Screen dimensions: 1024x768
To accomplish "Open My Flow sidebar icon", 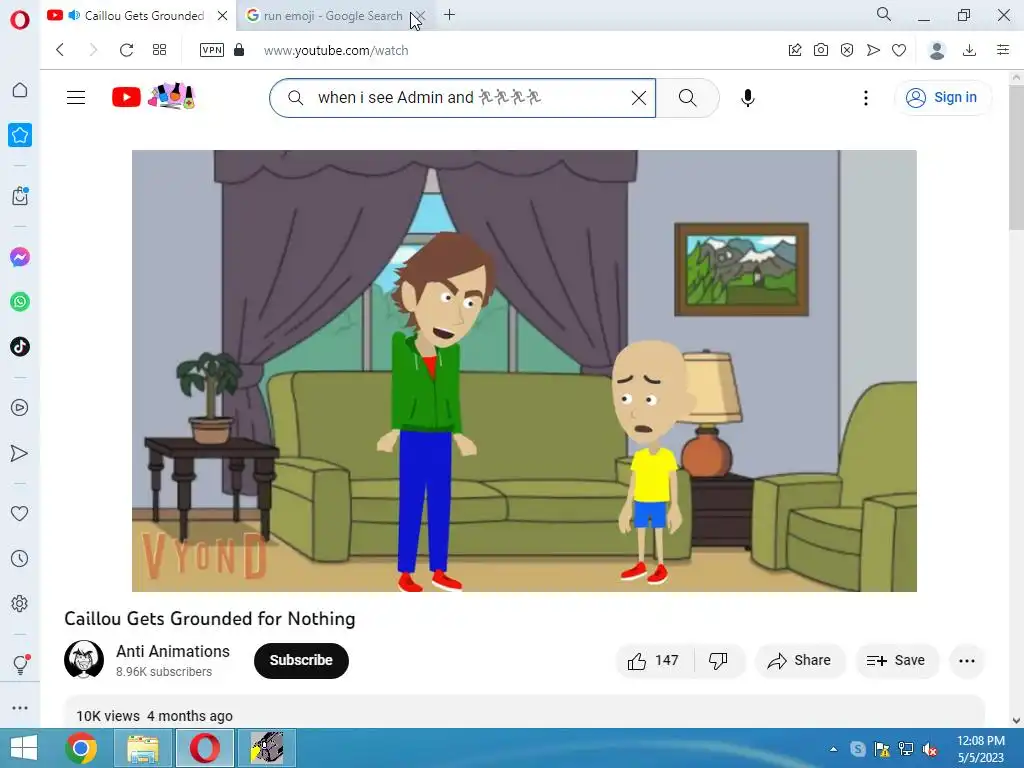I will 20,453.
